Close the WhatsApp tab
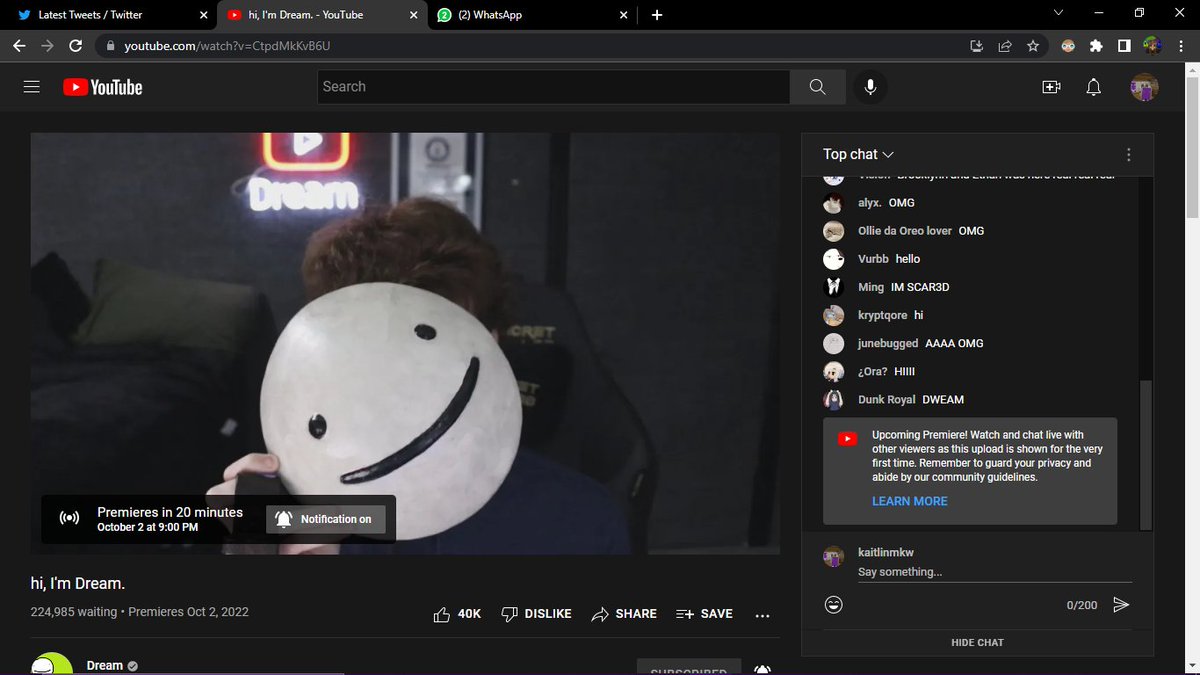 click(623, 15)
